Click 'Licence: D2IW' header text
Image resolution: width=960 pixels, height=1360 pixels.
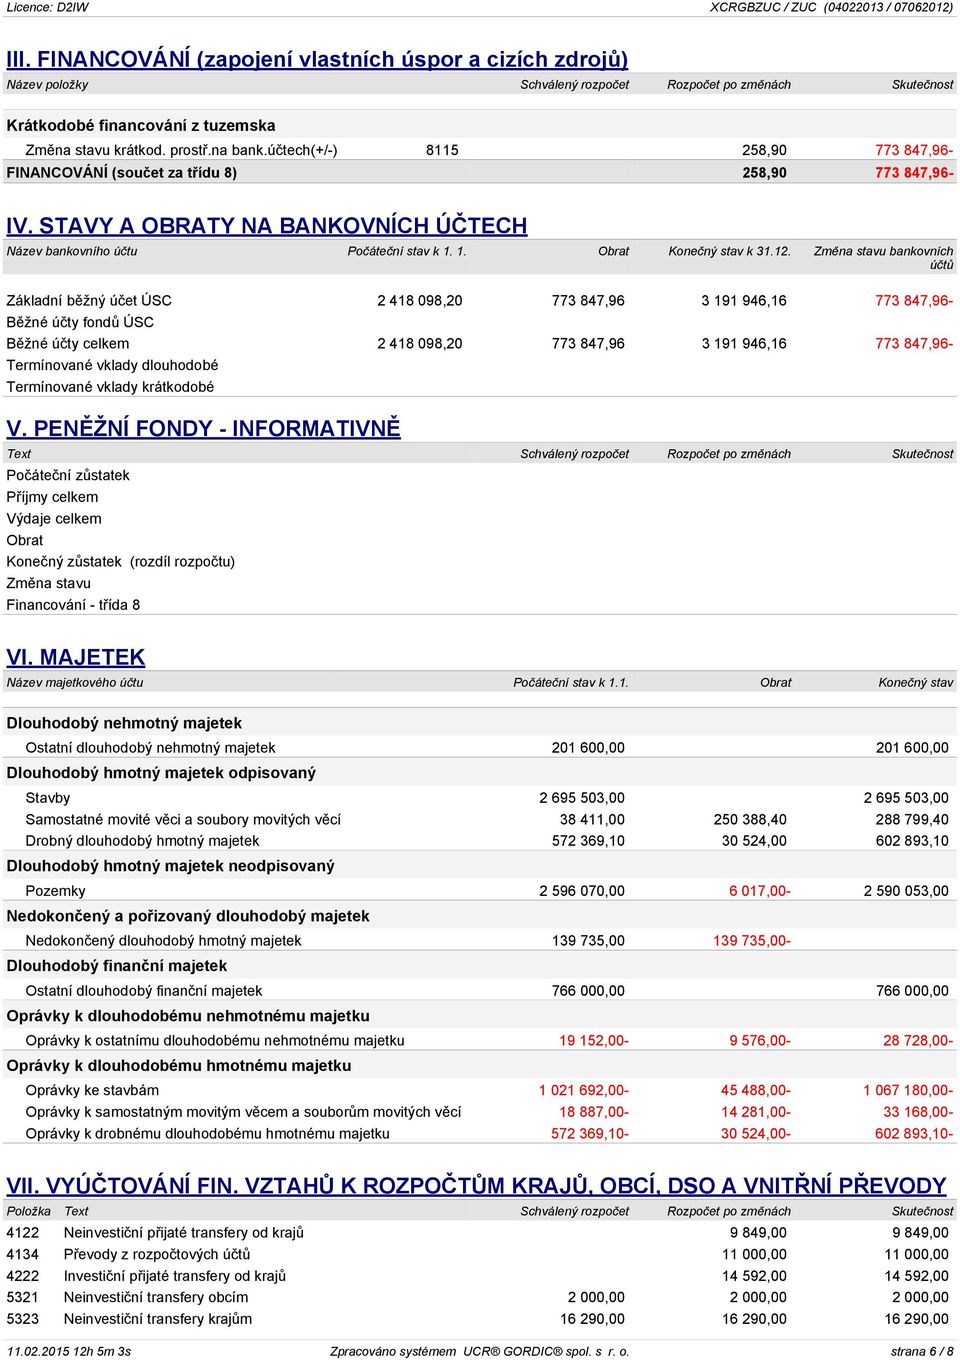[x=47, y=7]
